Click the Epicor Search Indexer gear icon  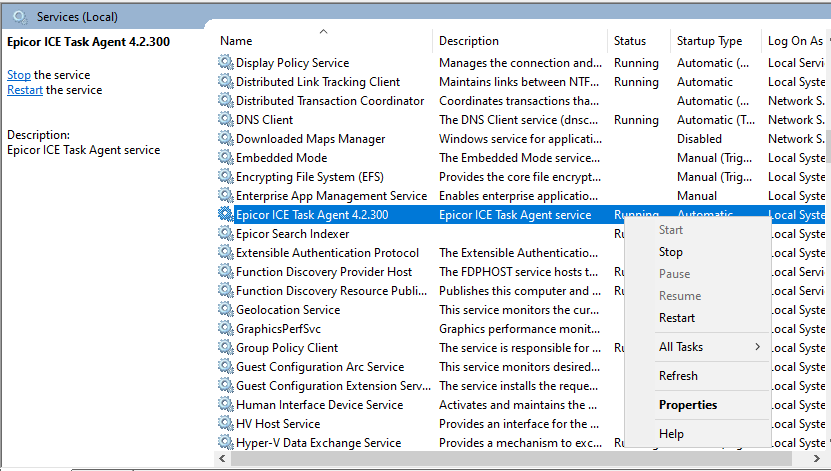click(x=226, y=234)
